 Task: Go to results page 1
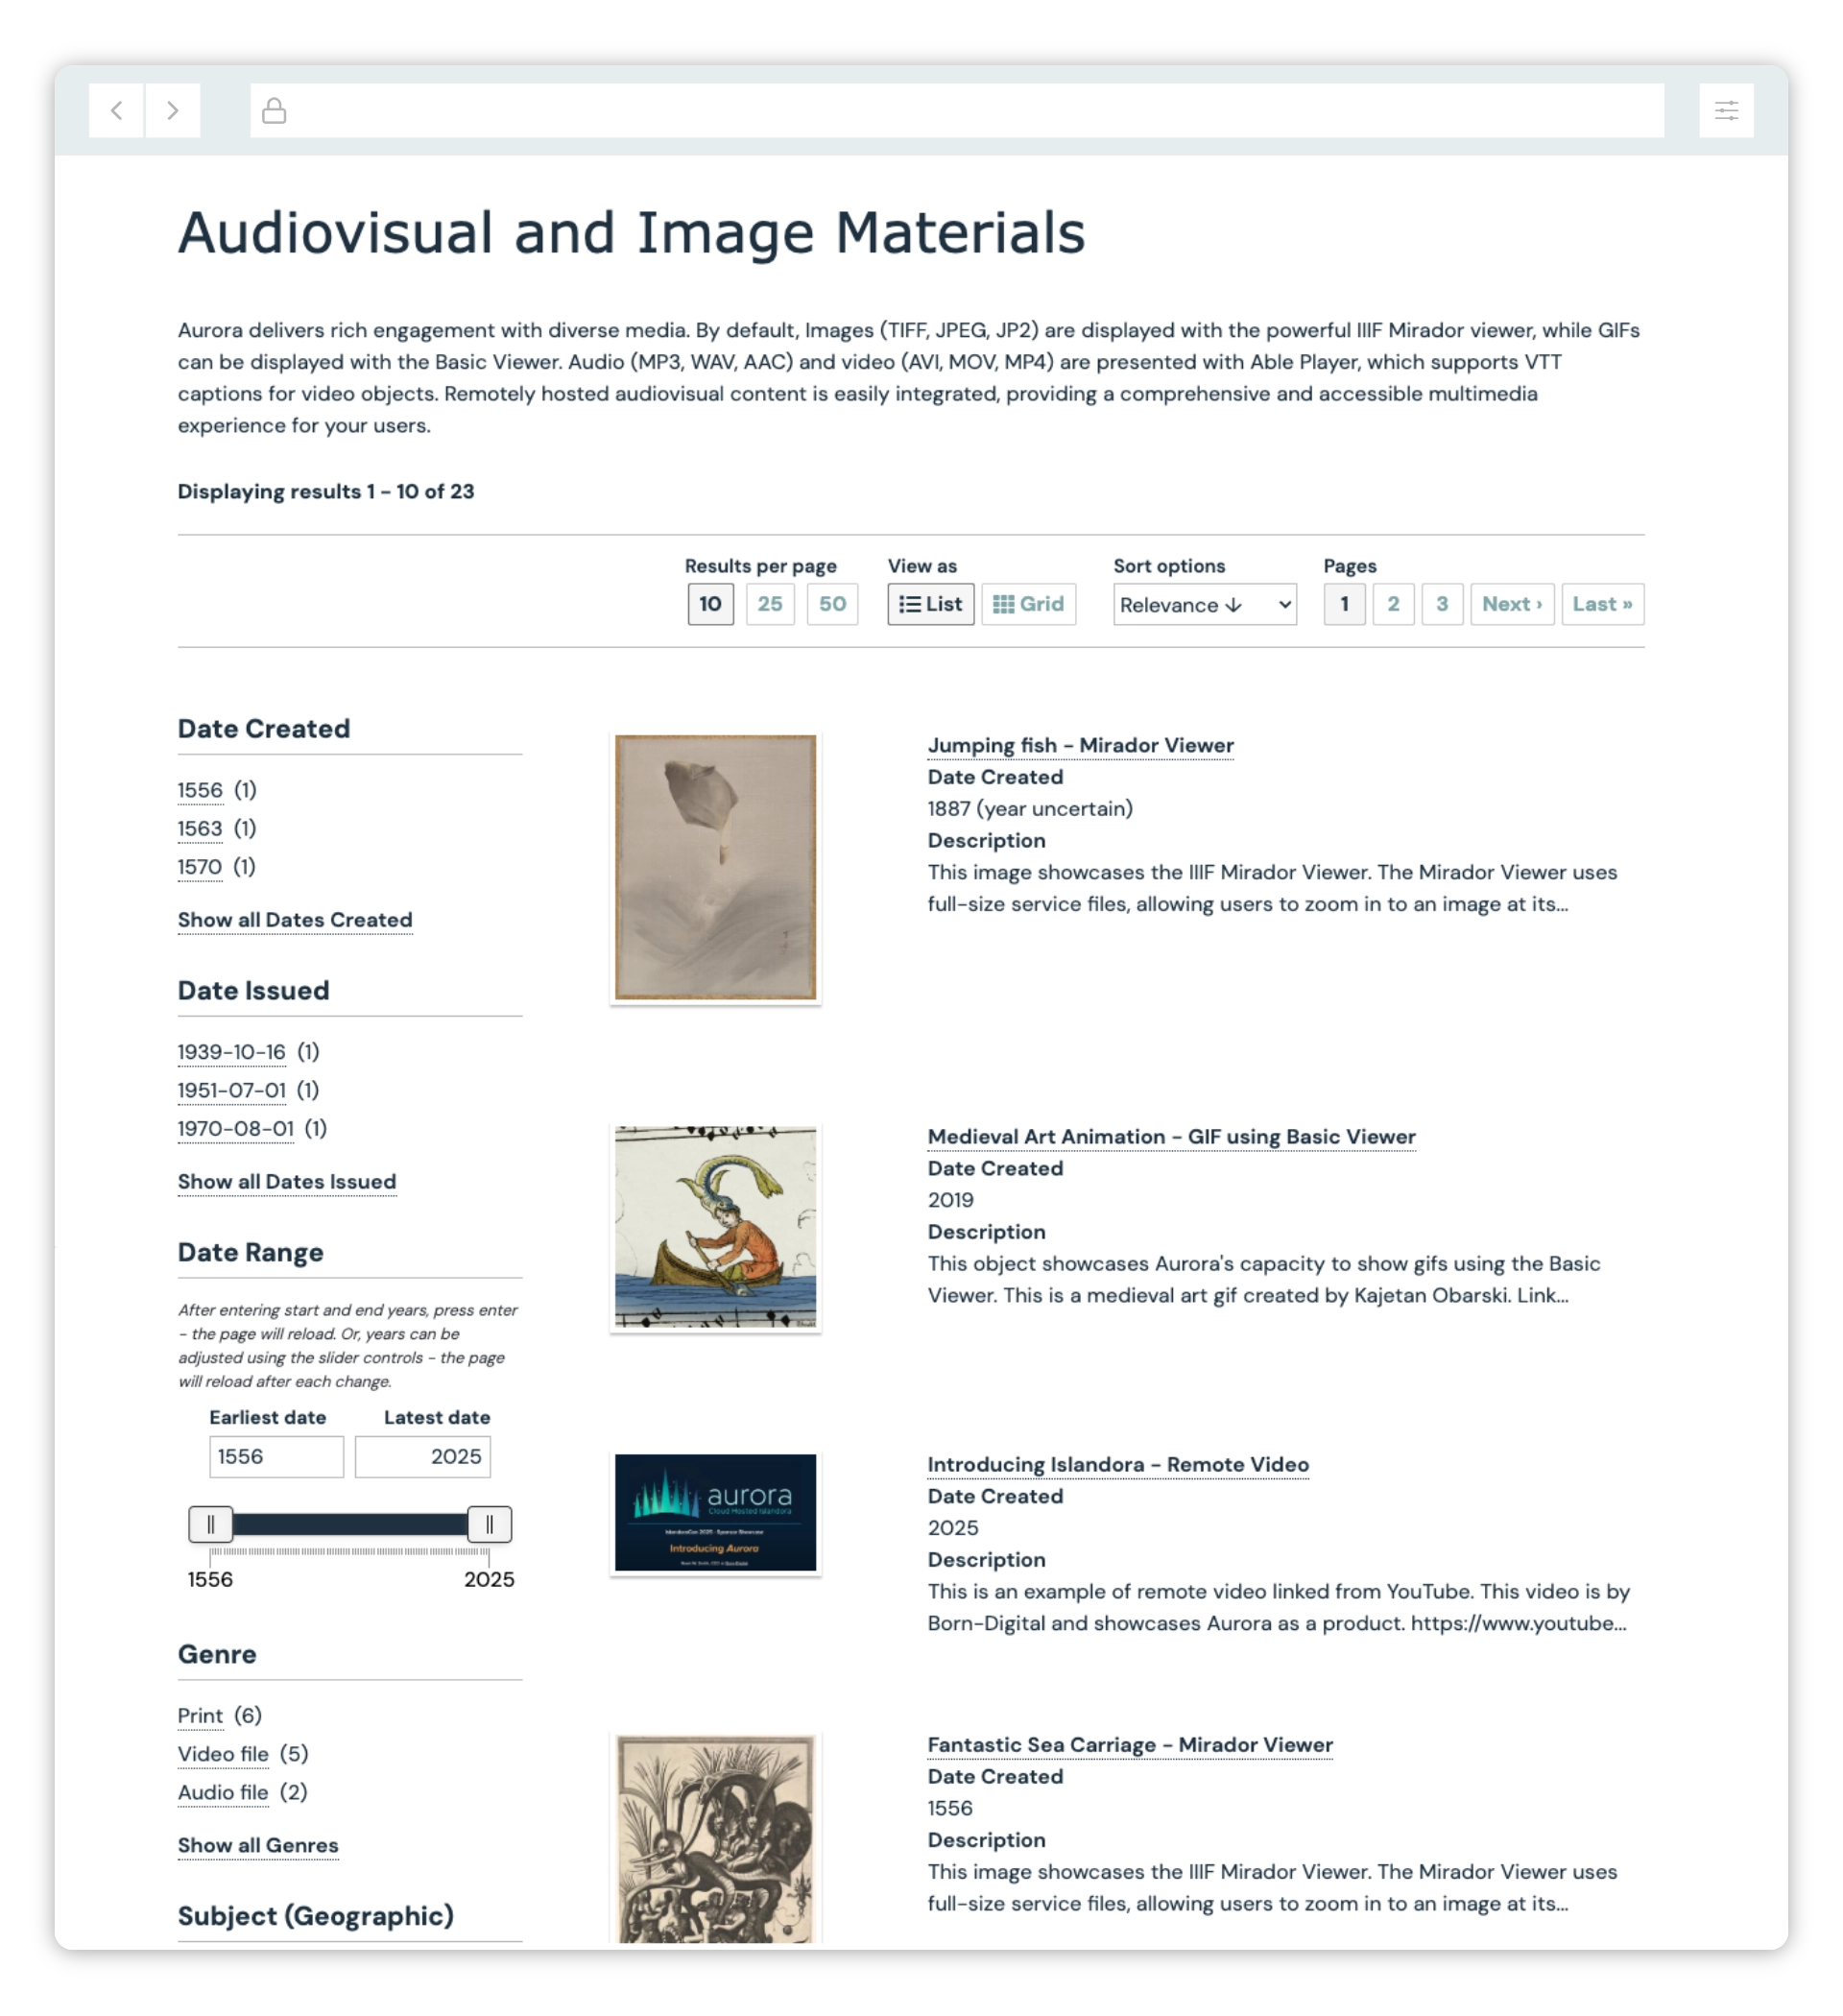click(x=1346, y=605)
